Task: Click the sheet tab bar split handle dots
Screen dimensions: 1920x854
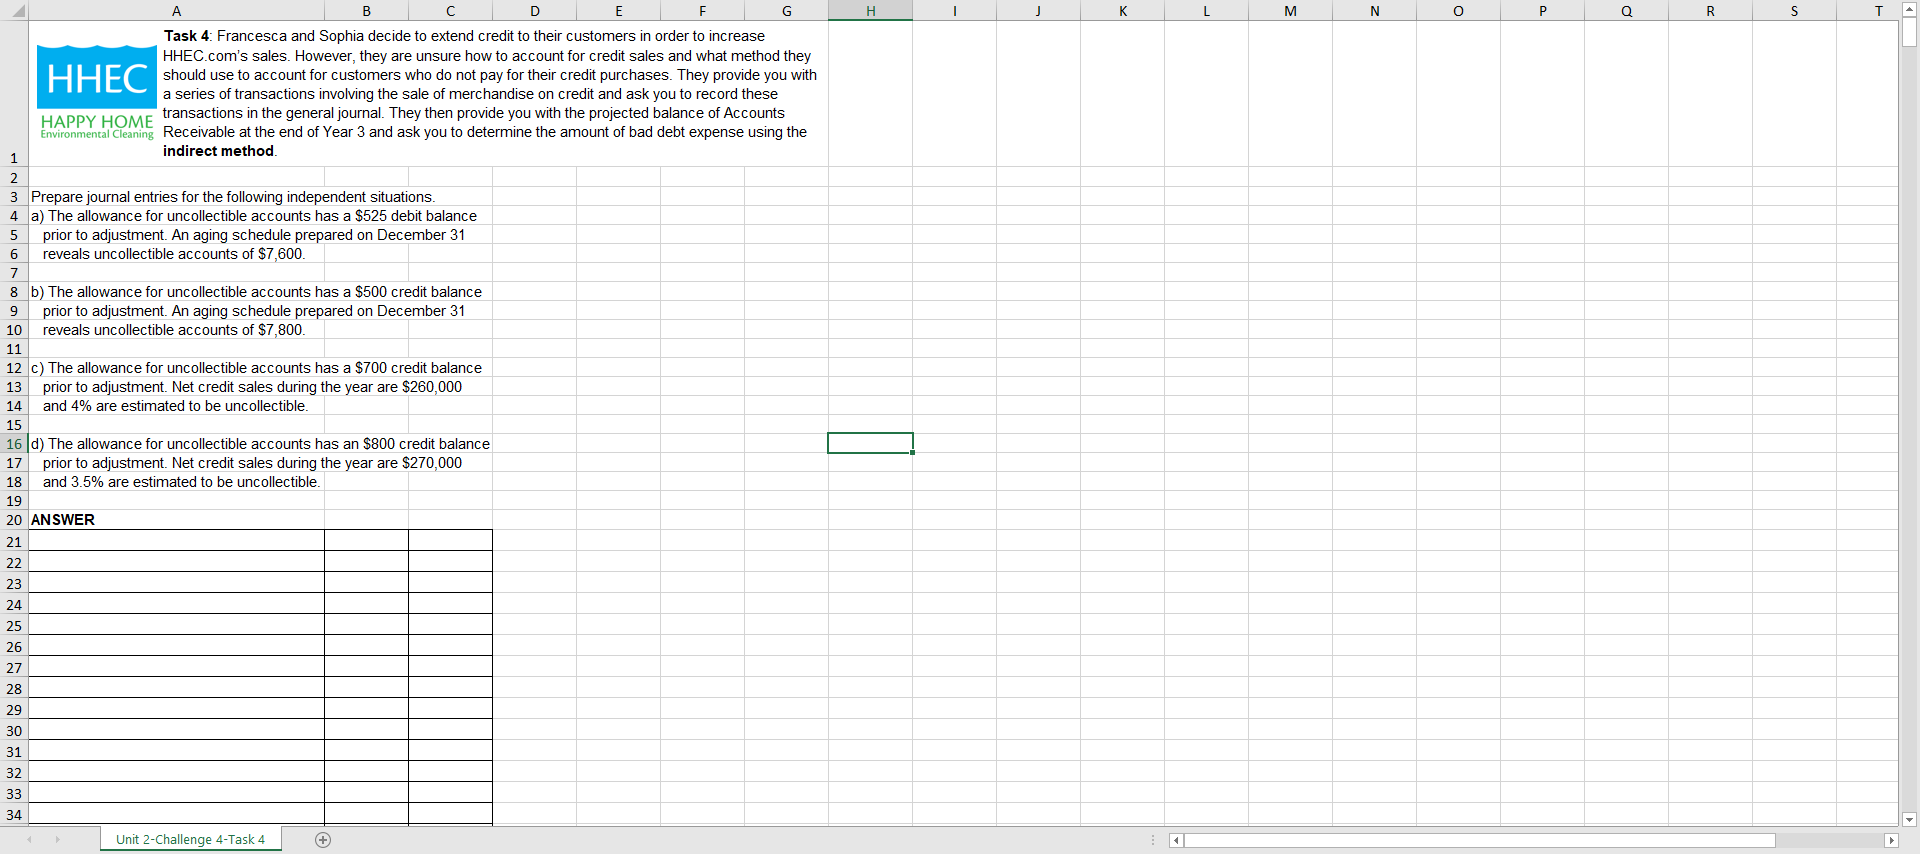Action: (1153, 840)
